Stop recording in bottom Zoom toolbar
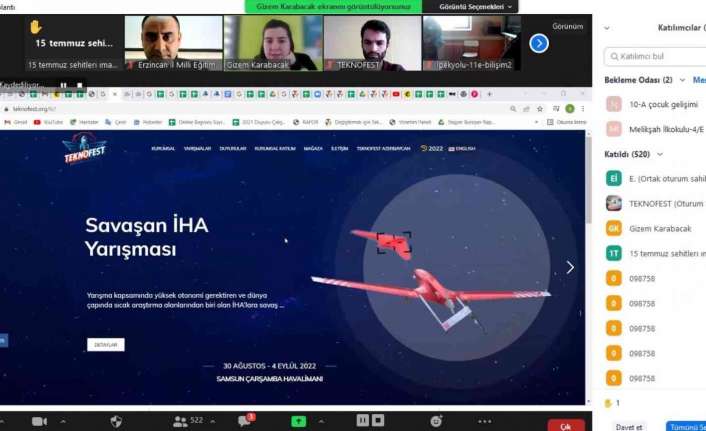 pos(378,420)
